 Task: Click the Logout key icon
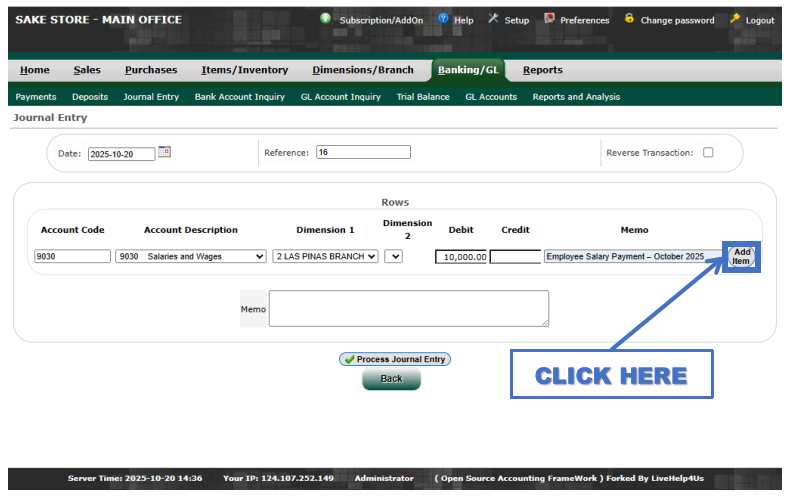coord(735,19)
